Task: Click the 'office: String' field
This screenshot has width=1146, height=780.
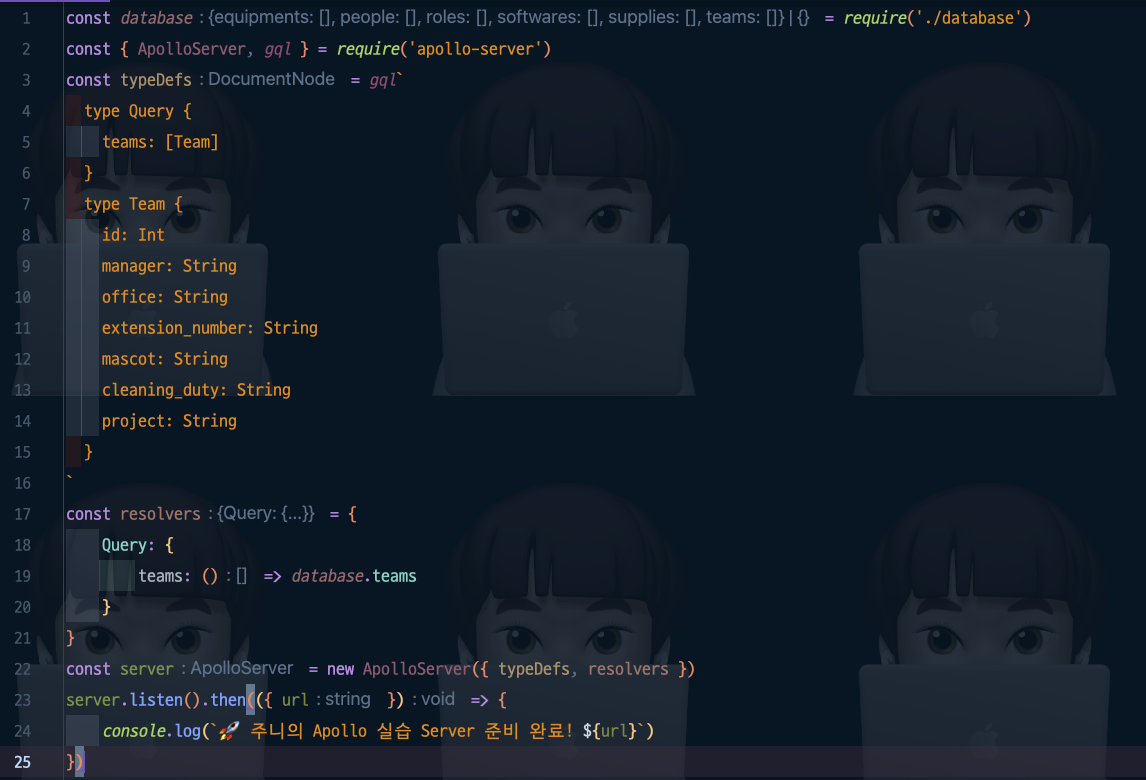Action: click(x=164, y=297)
